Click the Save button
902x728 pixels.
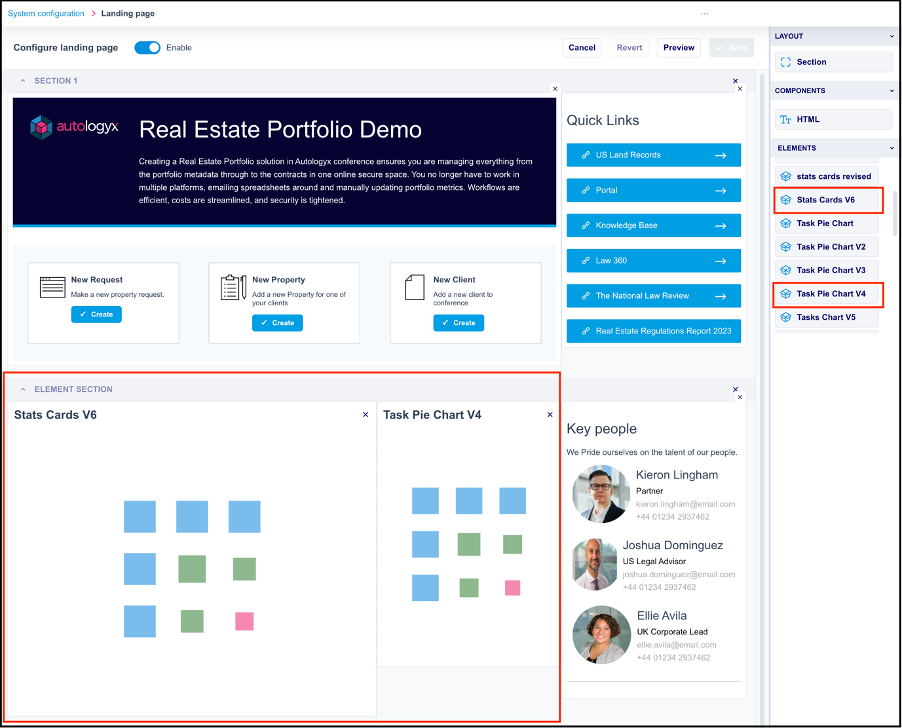(x=732, y=48)
